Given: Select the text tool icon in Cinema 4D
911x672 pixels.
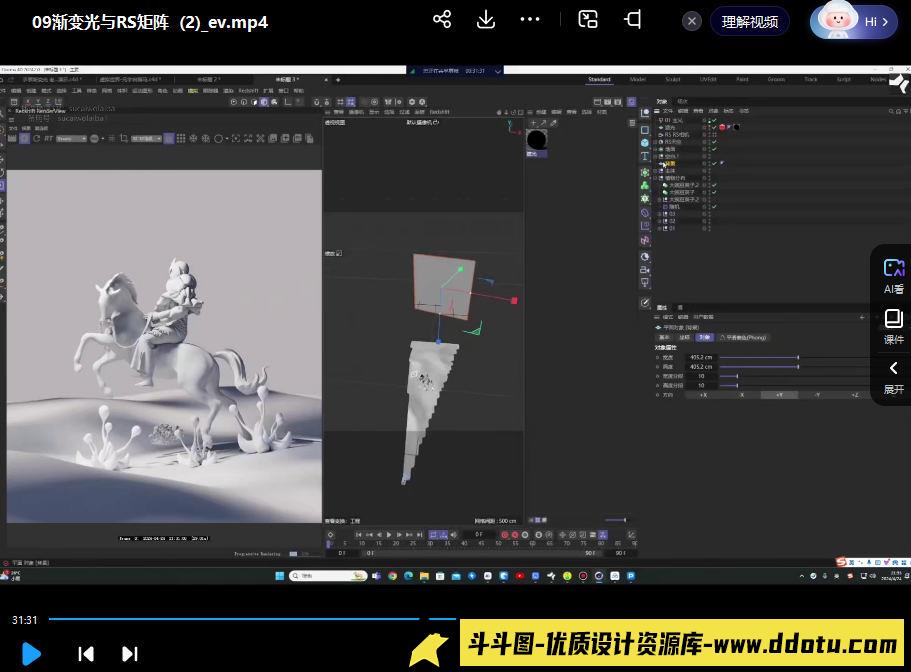Looking at the screenshot, I should coord(645,157).
